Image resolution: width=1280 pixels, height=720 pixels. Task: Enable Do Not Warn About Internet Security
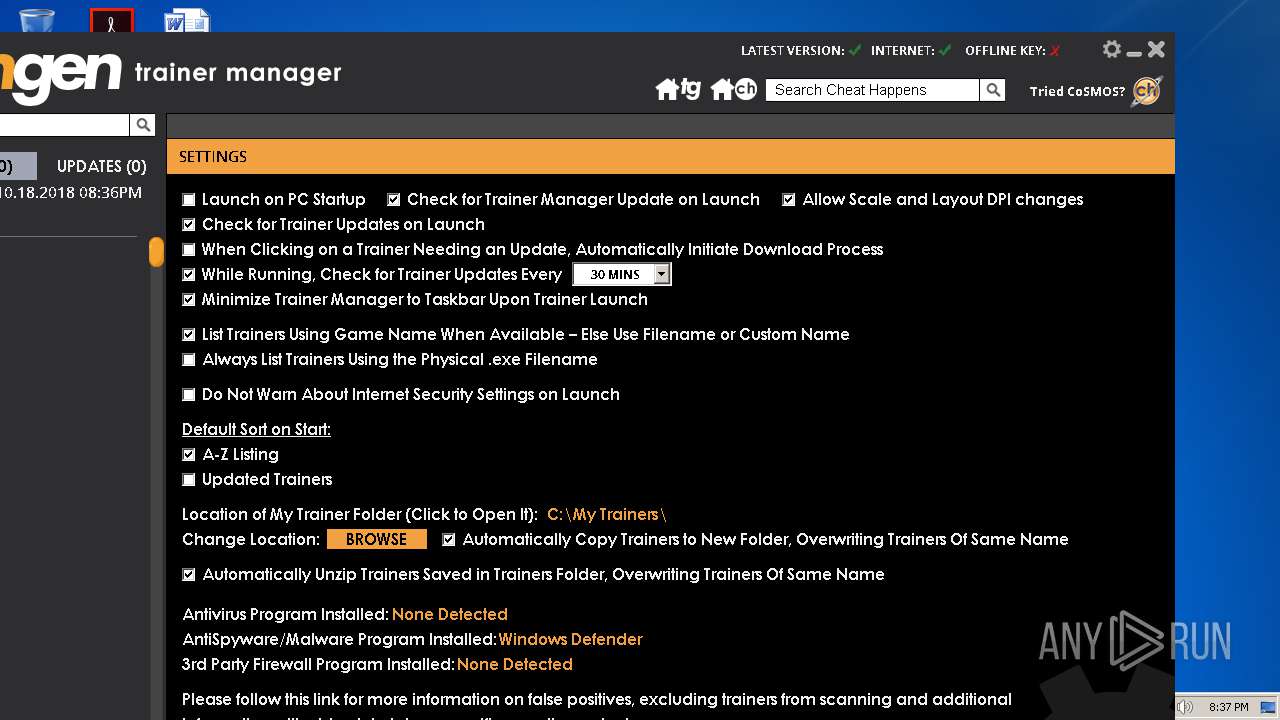189,395
